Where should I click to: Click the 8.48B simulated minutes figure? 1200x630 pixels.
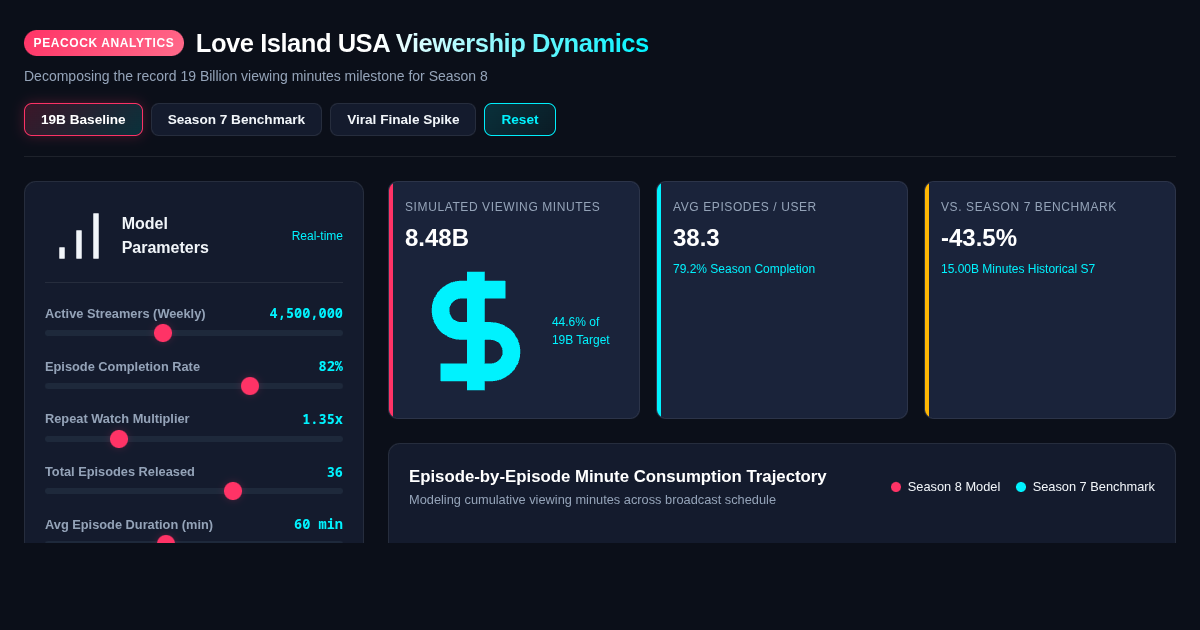(x=437, y=238)
